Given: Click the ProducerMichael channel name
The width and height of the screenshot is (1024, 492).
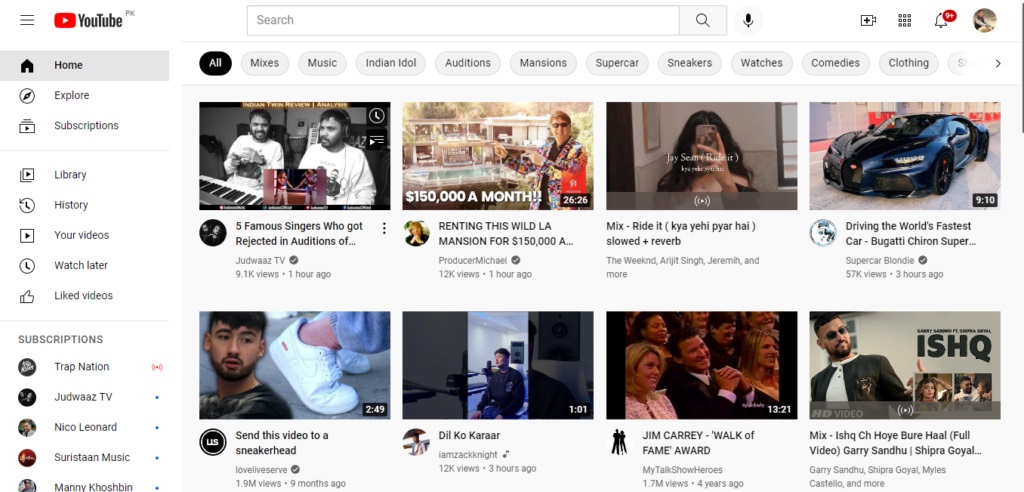Looking at the screenshot, I should (x=473, y=260).
